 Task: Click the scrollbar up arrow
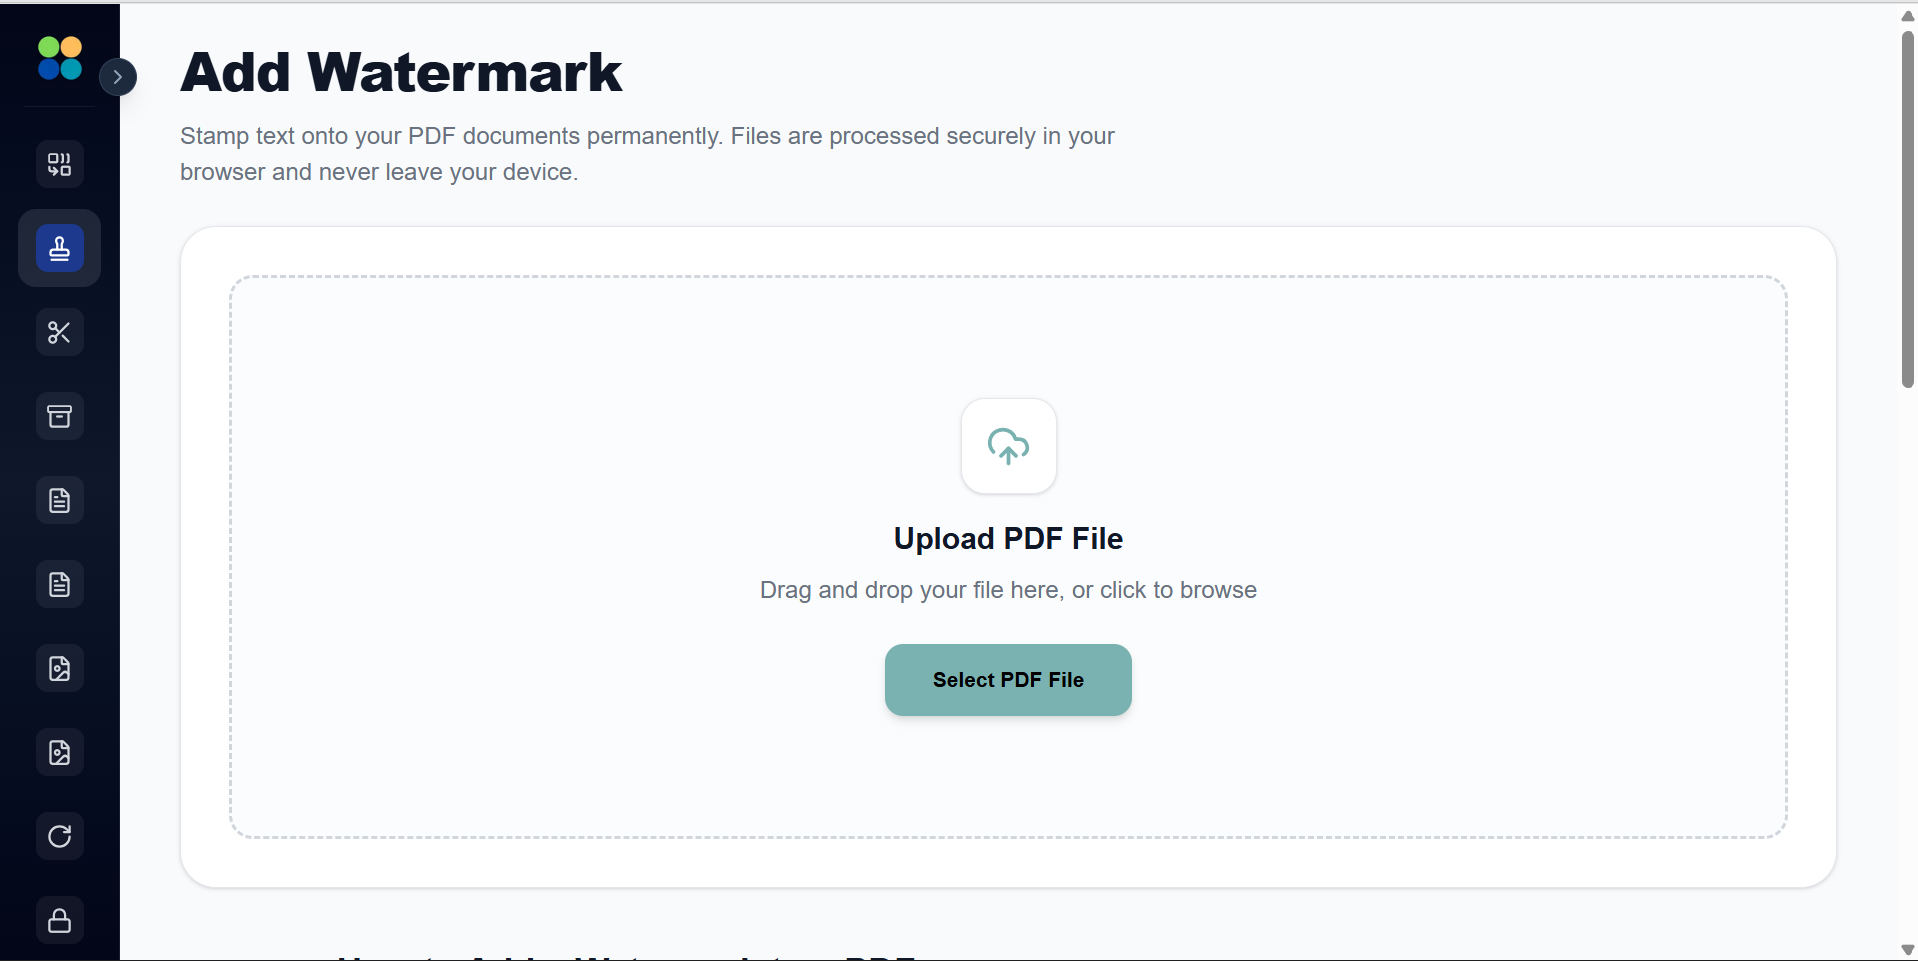[x=1906, y=16]
